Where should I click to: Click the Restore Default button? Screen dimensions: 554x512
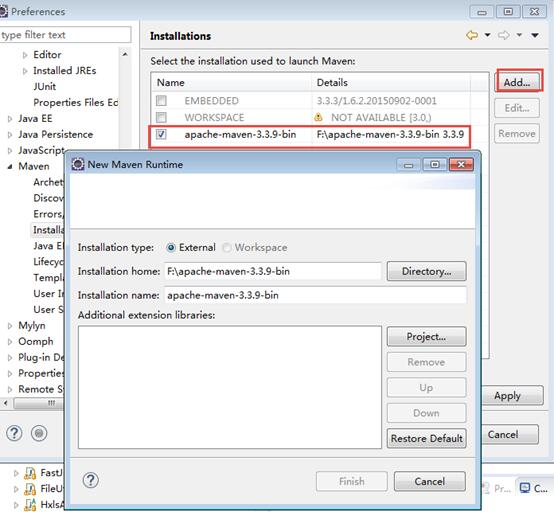[426, 439]
